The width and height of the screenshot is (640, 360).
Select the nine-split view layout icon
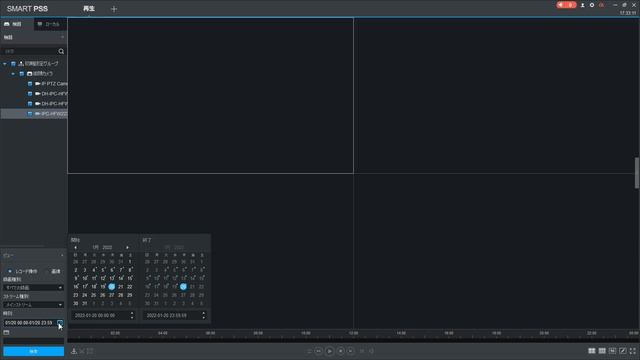602,351
